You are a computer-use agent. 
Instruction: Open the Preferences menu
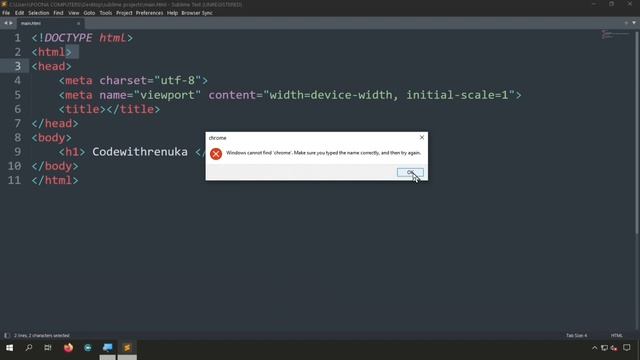pyautogui.click(x=149, y=13)
